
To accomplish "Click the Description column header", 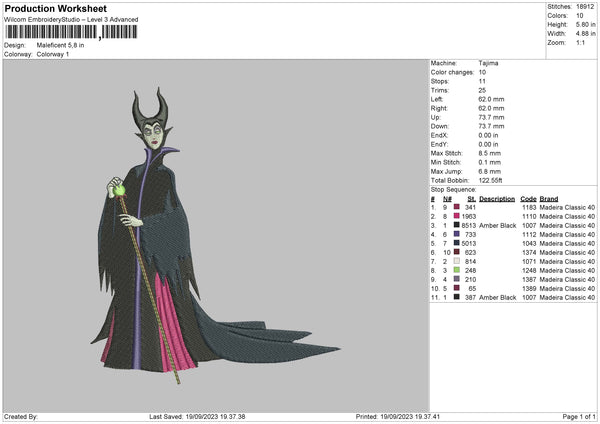I will [497, 199].
